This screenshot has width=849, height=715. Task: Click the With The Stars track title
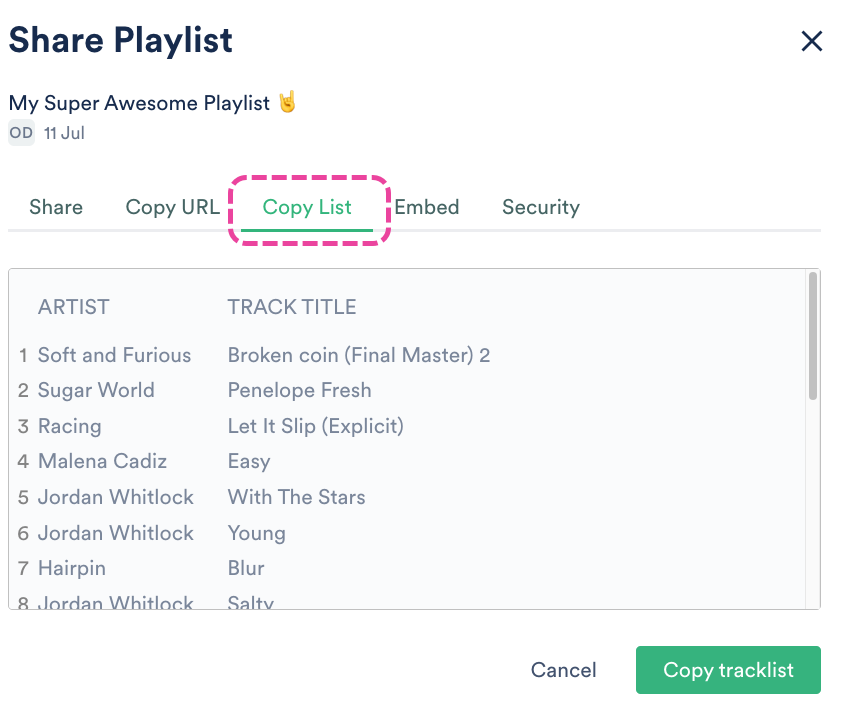[x=296, y=497]
